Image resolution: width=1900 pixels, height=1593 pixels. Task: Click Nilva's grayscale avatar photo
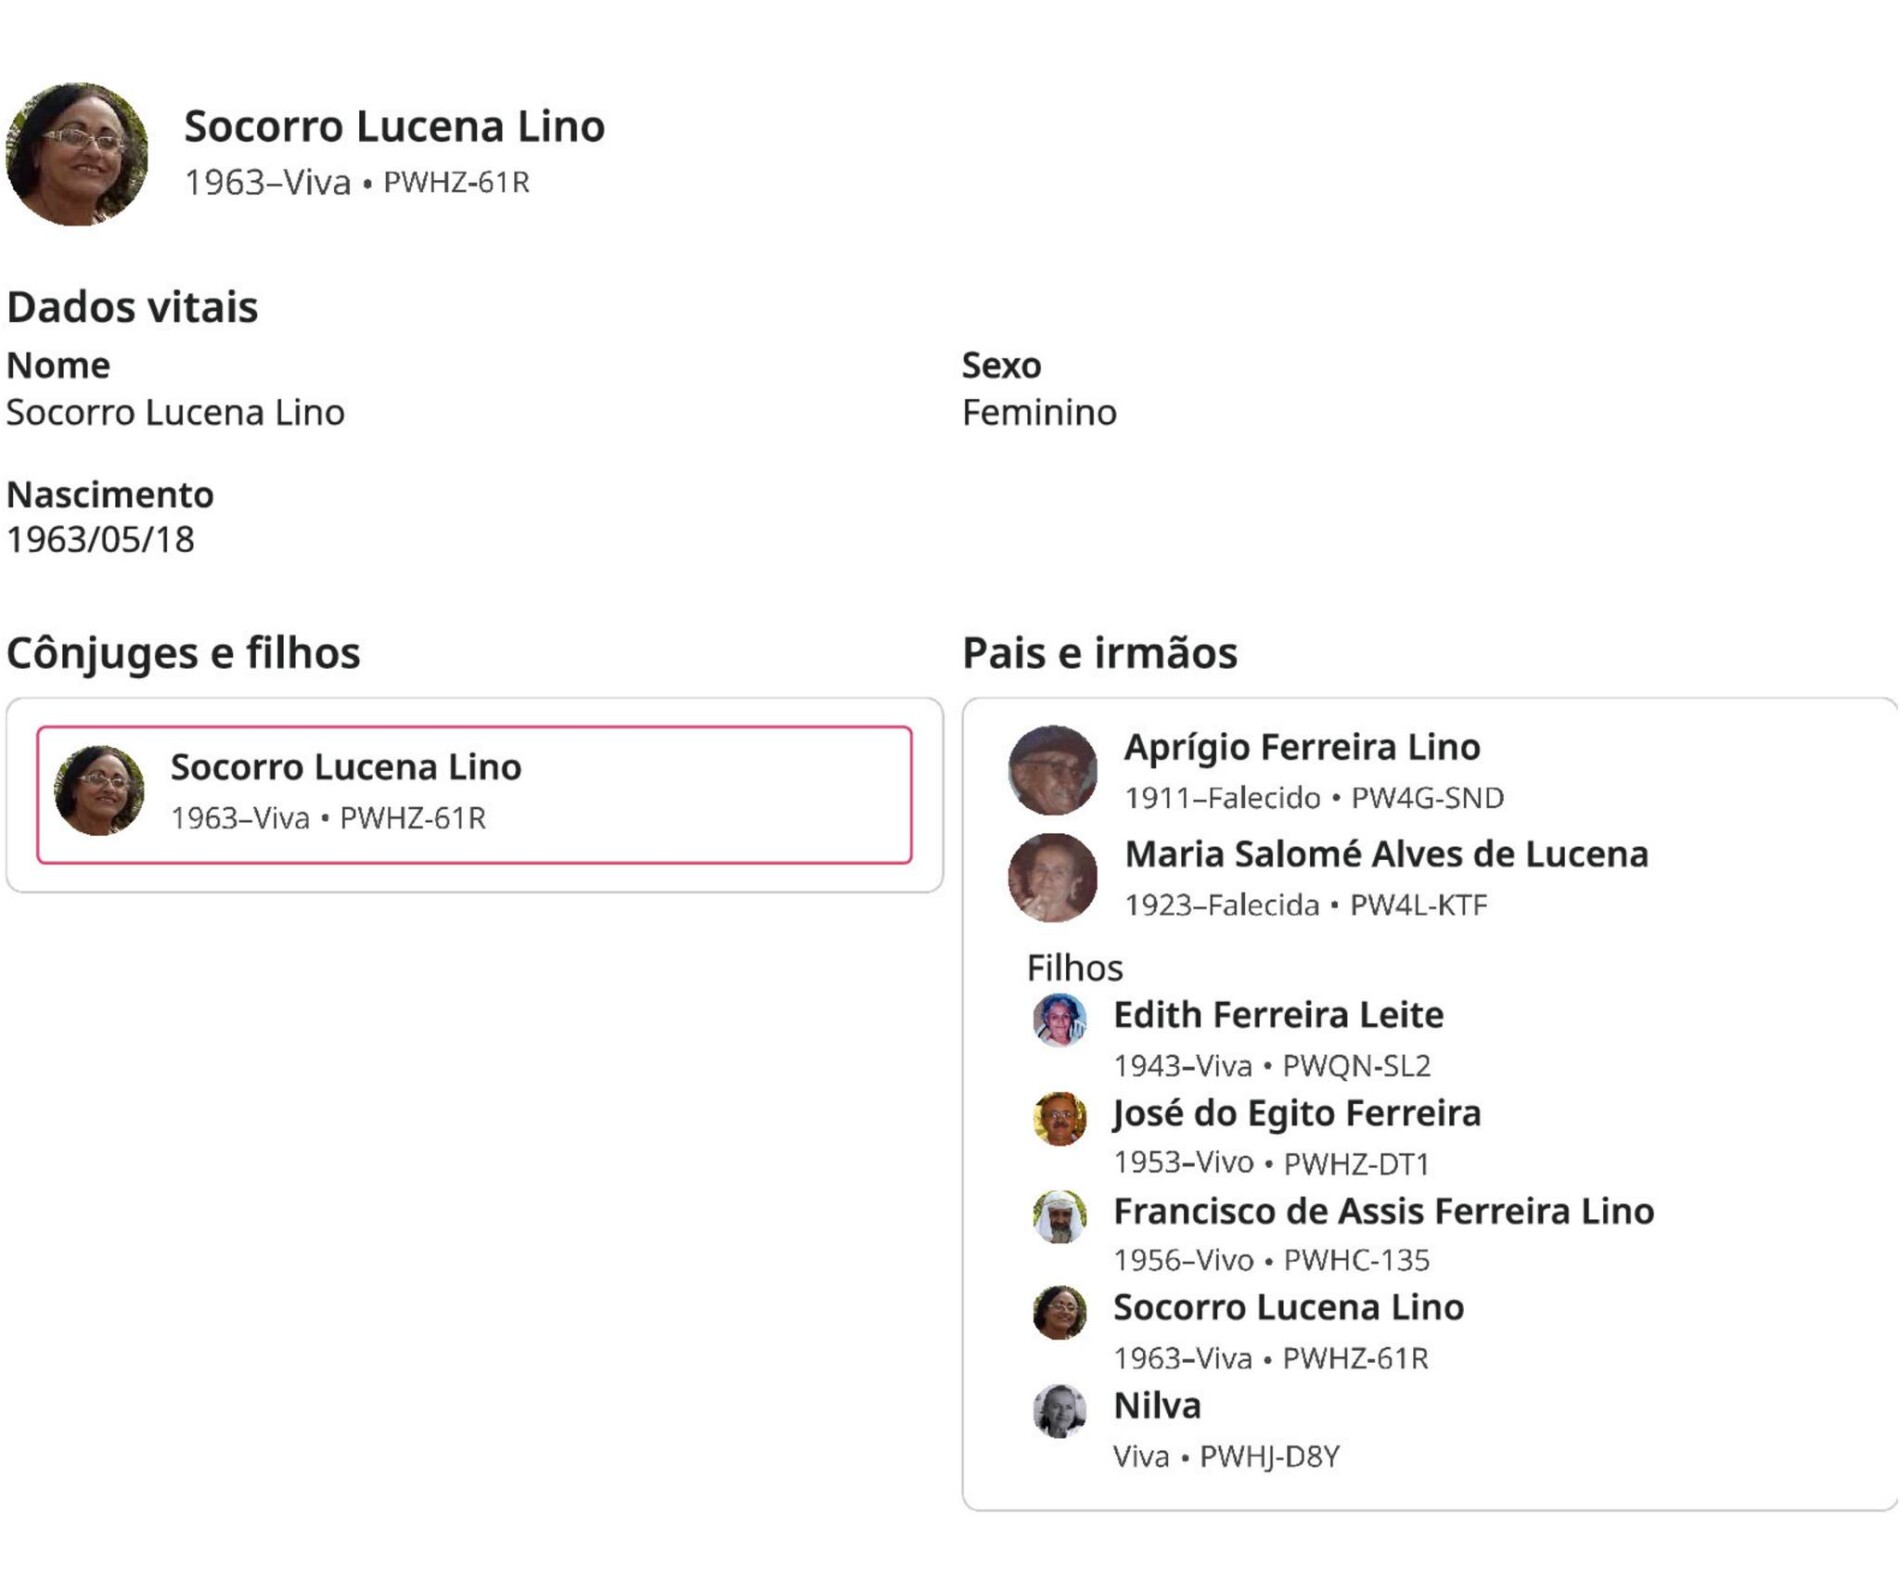click(1059, 1411)
